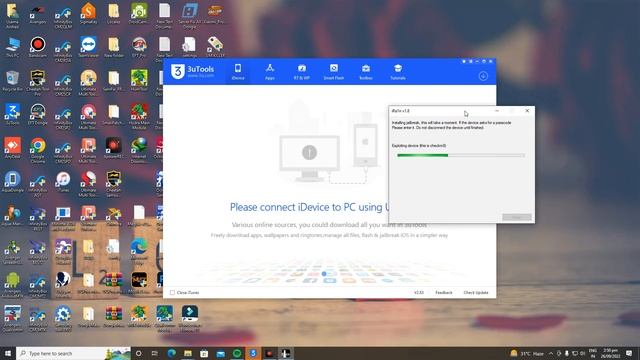Open the Windows Start menu

7,353
